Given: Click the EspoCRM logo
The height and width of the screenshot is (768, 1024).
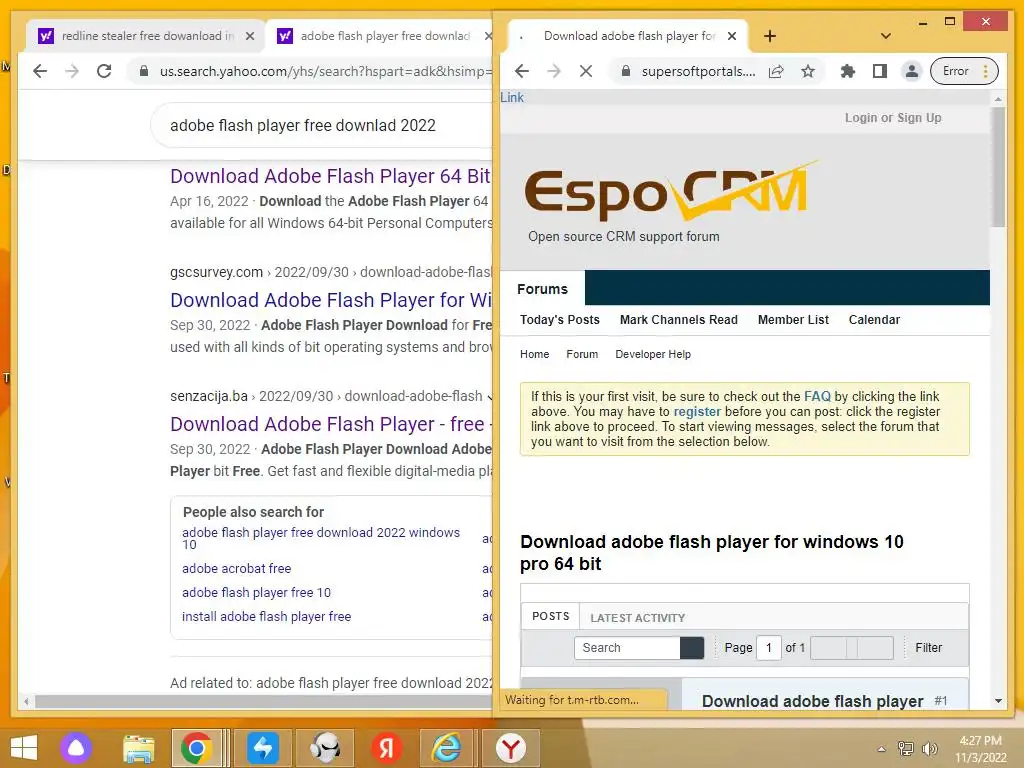Looking at the screenshot, I should click(x=670, y=191).
